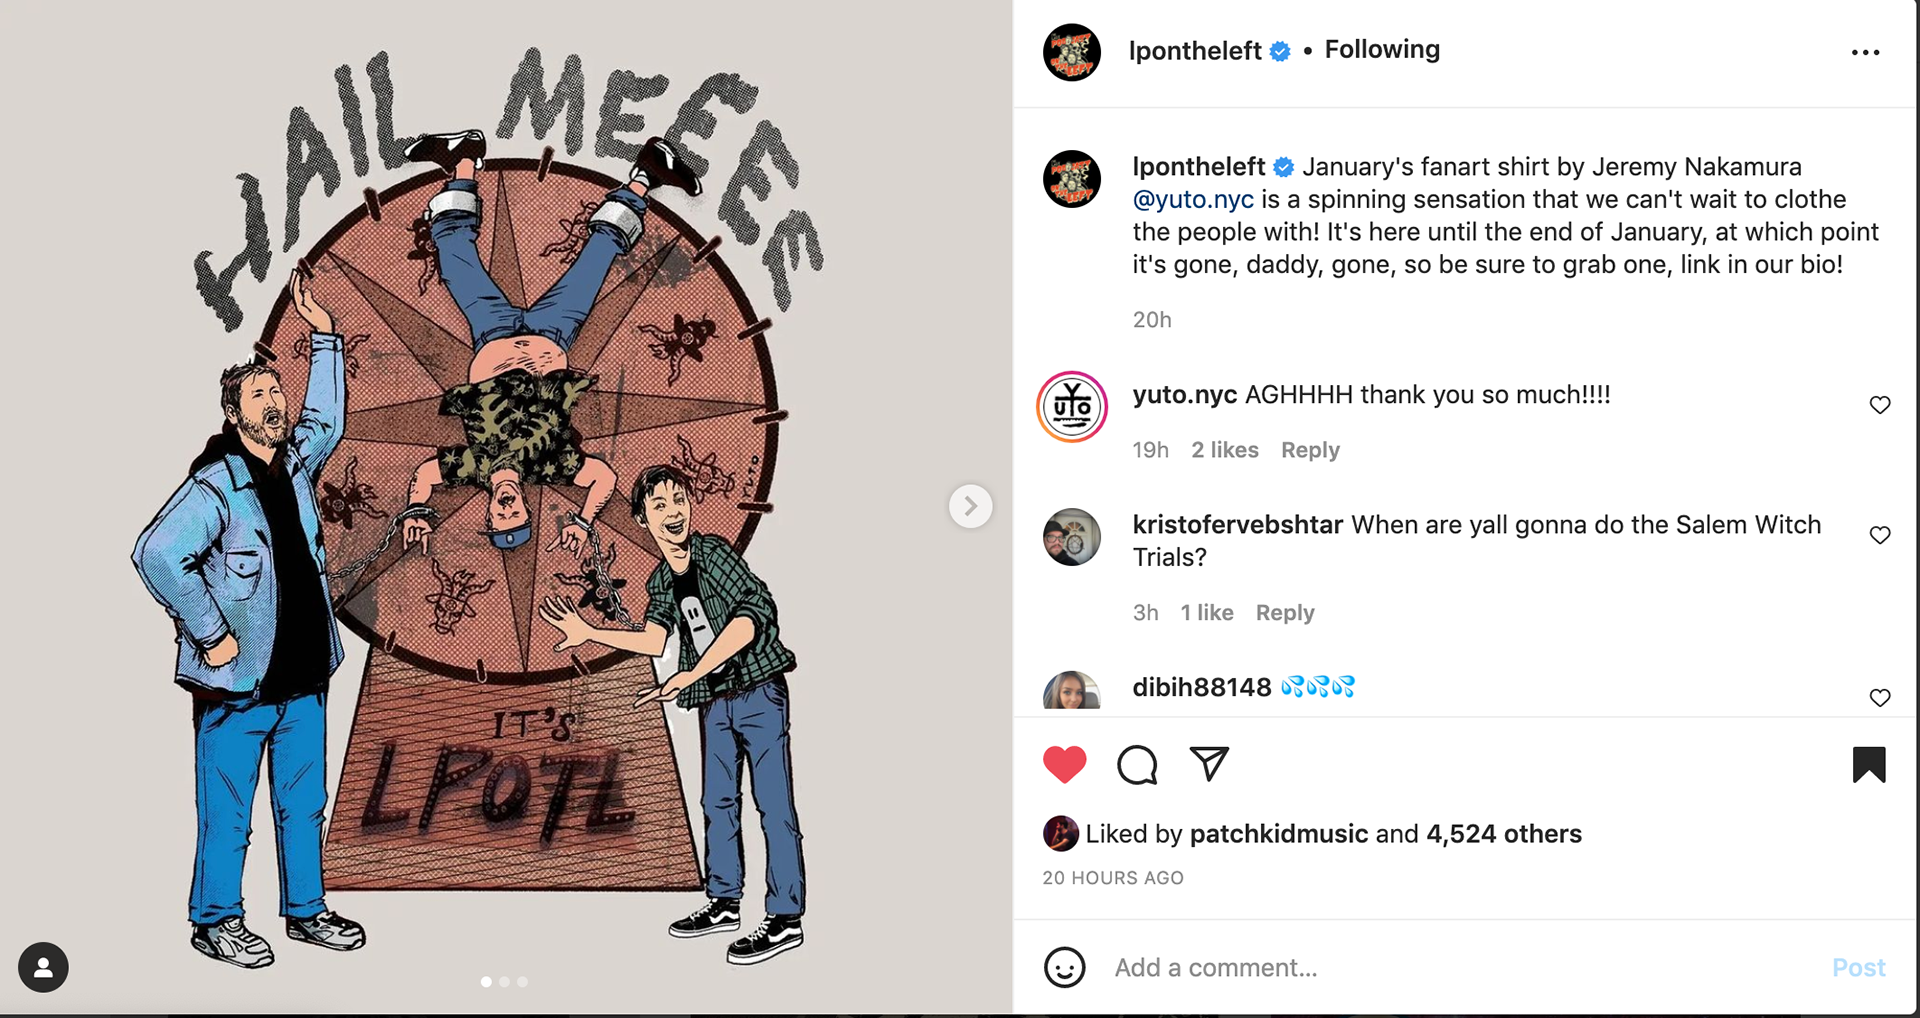Share the post via paper plane icon

click(x=1209, y=764)
